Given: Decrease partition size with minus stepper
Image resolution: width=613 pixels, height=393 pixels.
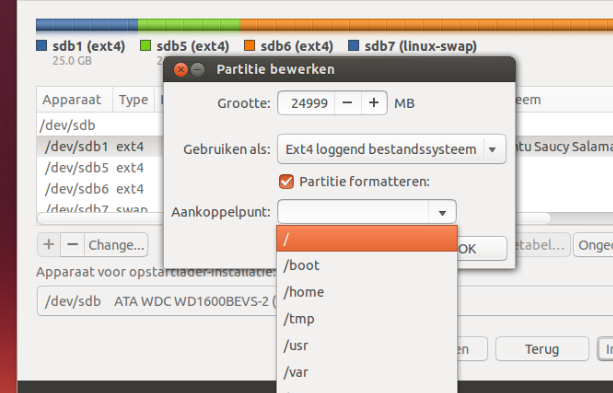Looking at the screenshot, I should (x=347, y=103).
